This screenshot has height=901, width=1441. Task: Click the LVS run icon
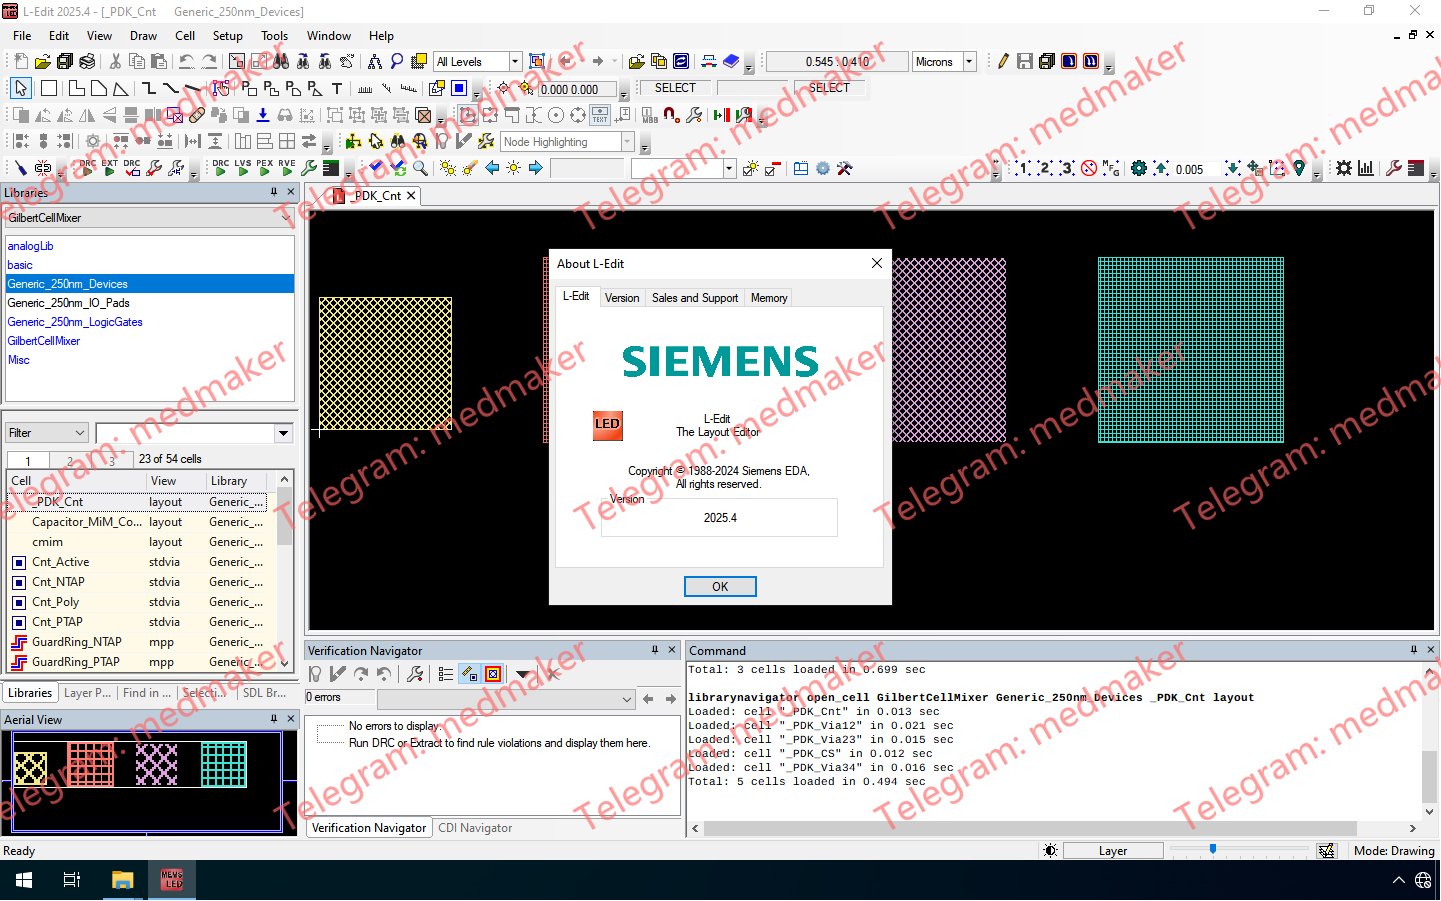pyautogui.click(x=242, y=169)
